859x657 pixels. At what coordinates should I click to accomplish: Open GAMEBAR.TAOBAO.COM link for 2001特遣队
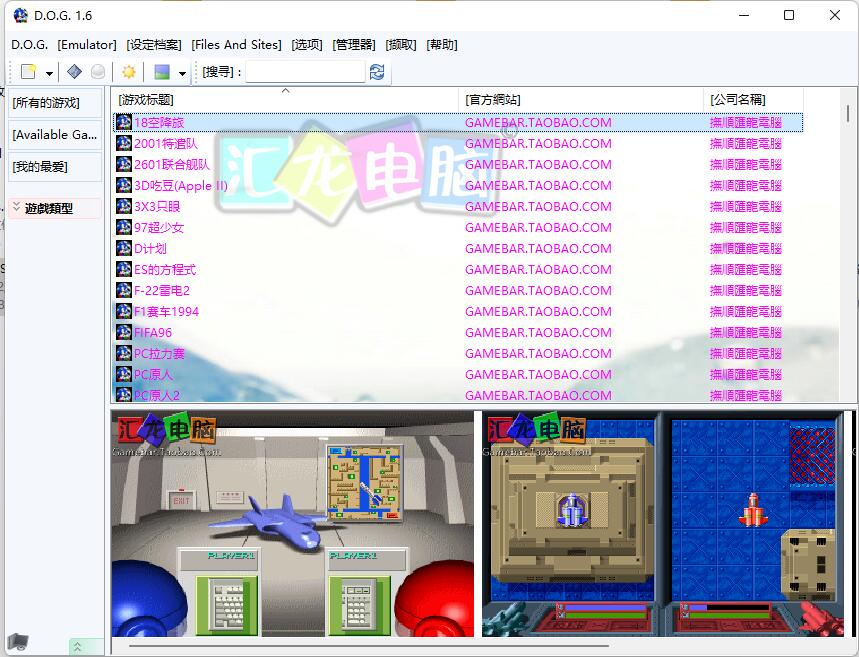(537, 143)
